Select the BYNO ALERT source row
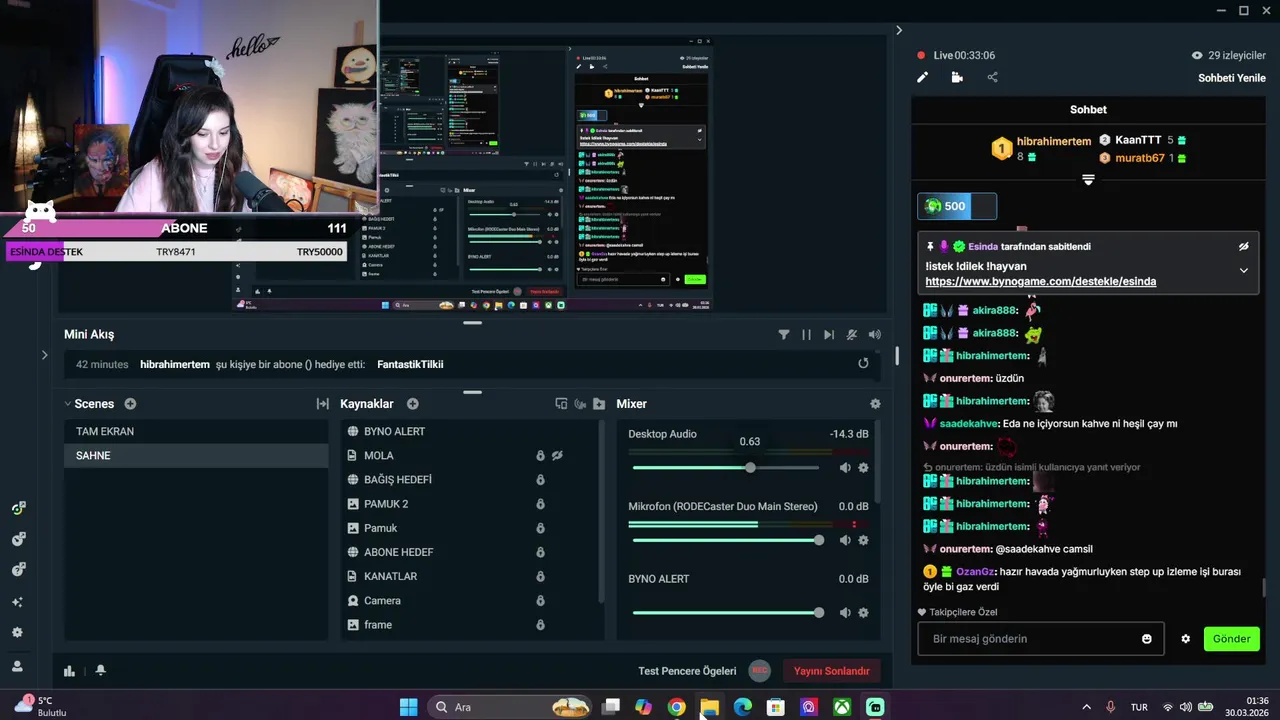1280x720 pixels. 470,432
